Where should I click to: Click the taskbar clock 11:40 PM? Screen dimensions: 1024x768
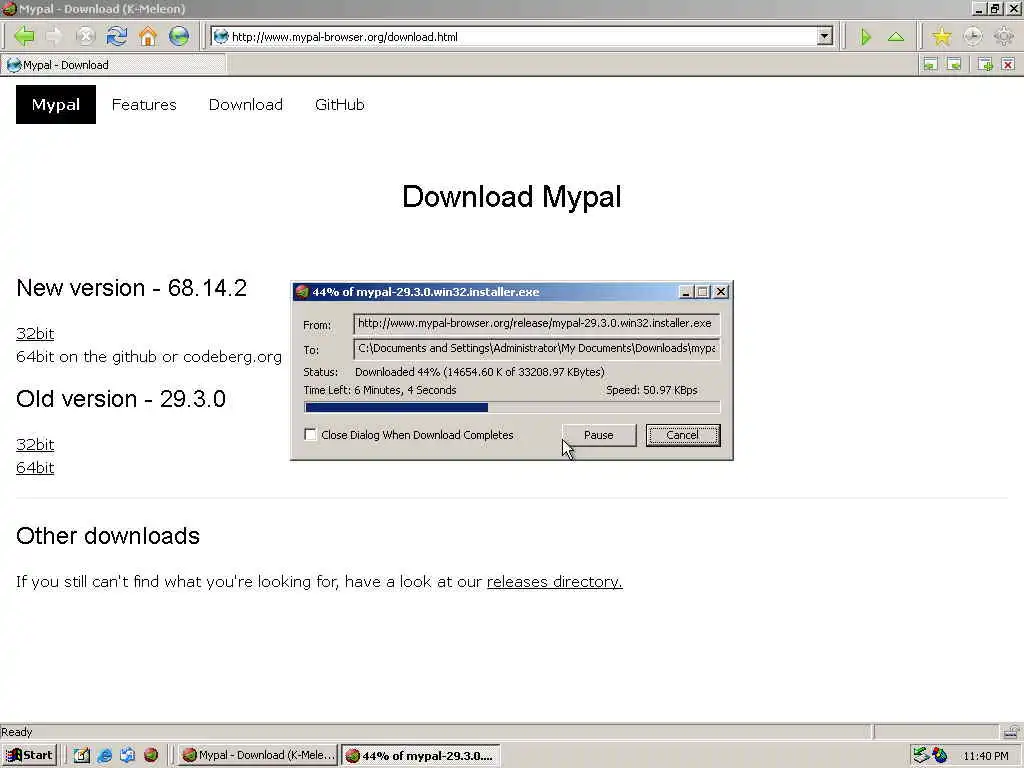tap(985, 756)
